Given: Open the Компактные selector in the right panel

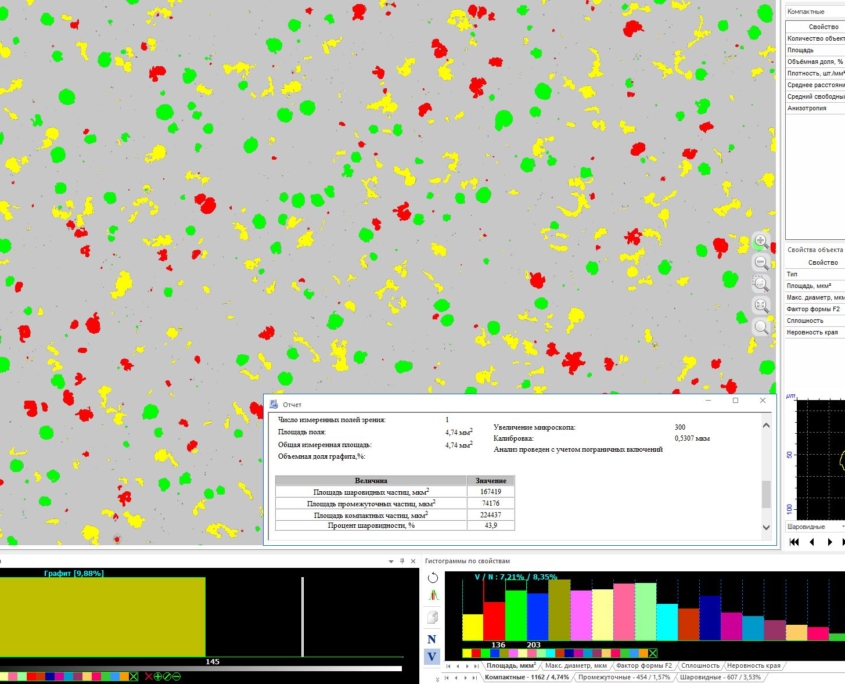Looking at the screenshot, I should tap(815, 11).
